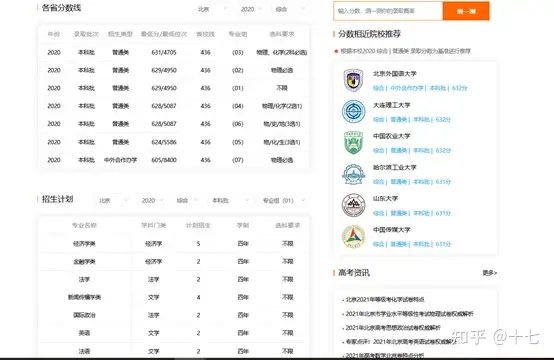Screen dimensions: 554x360
Task: Click the Shandong University logo
Action: click(353, 205)
